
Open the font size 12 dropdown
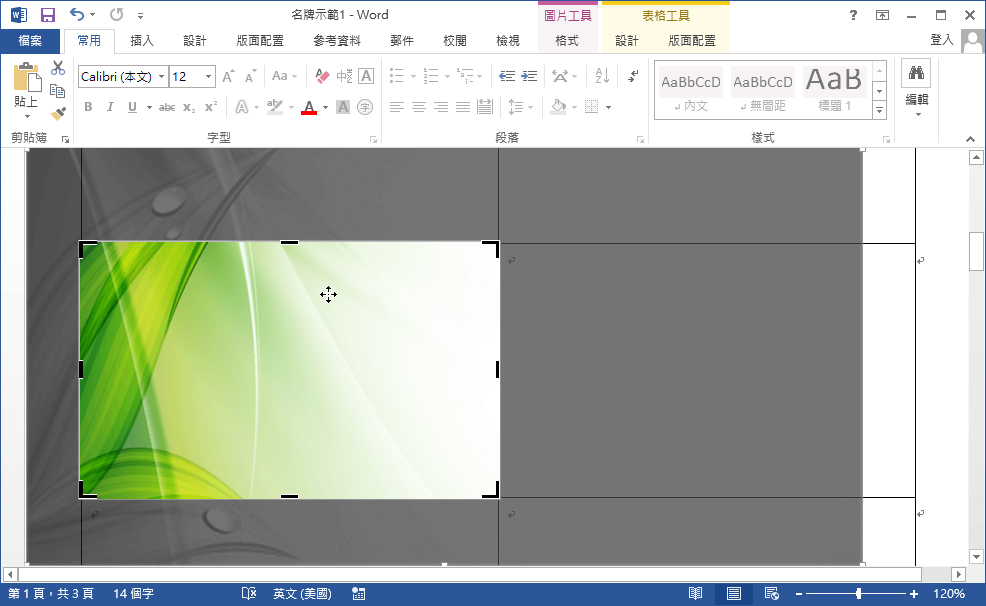click(x=208, y=76)
